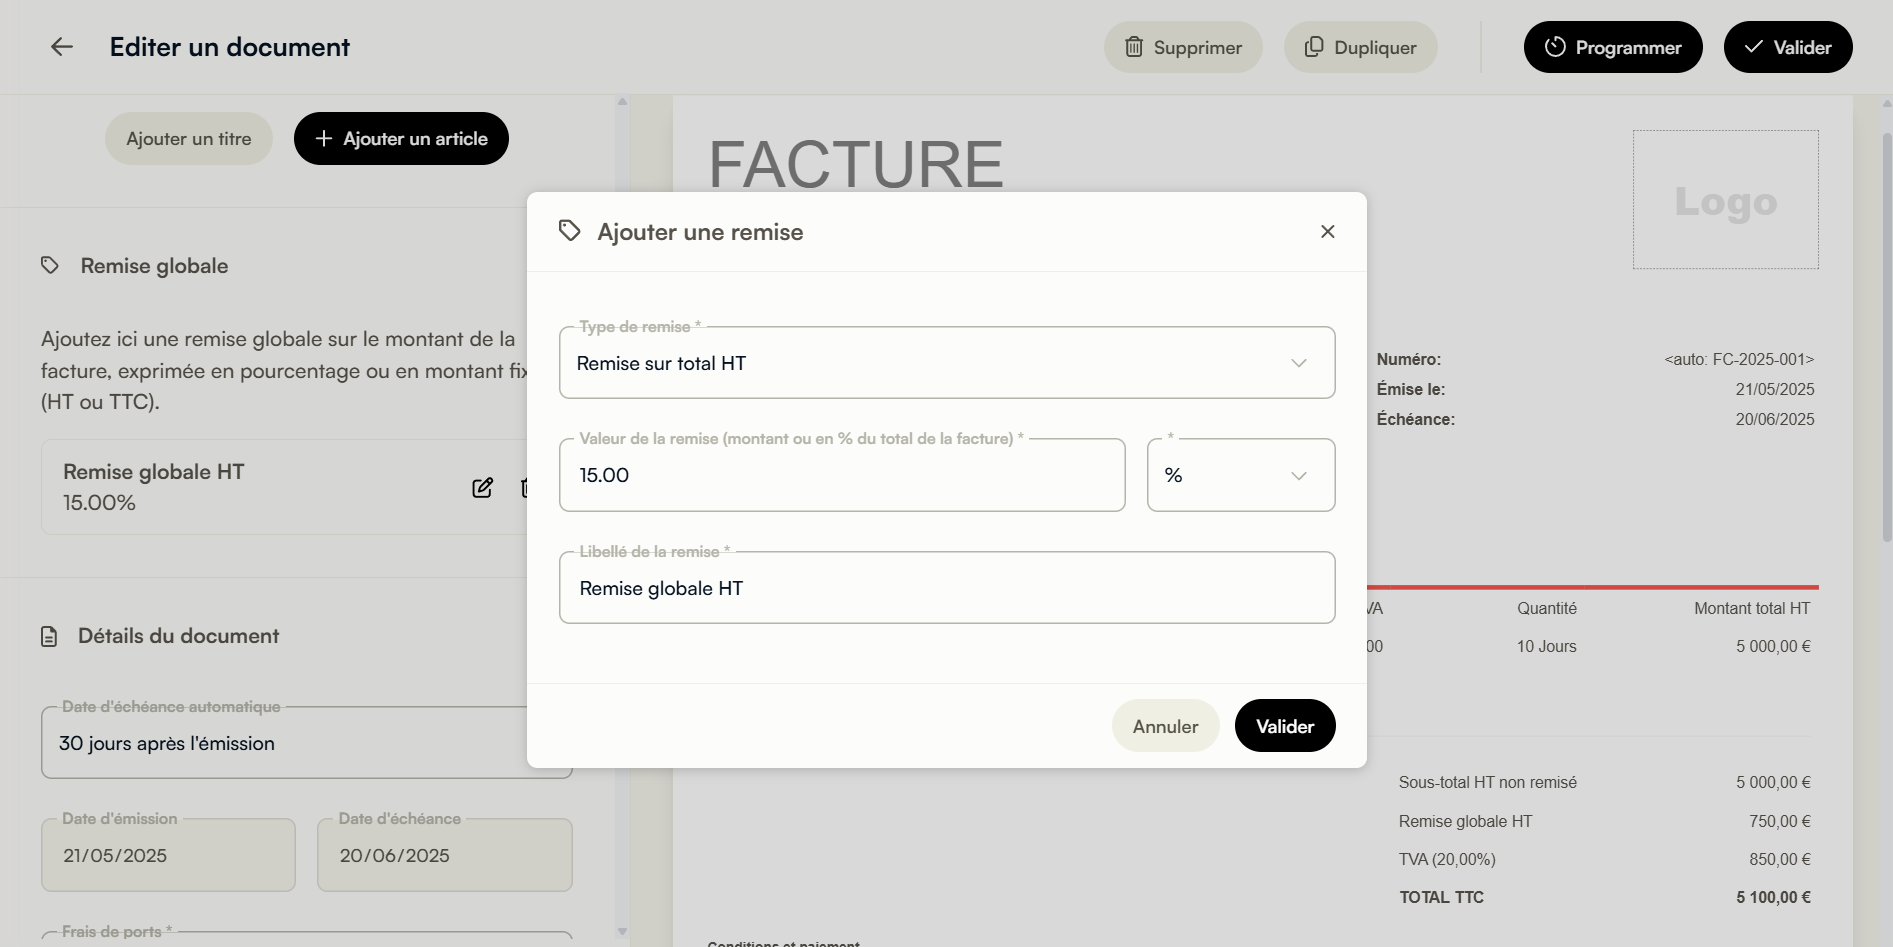This screenshot has width=1893, height=947.
Task: Click the copy icon on Dupliquer button
Action: pos(1314,47)
